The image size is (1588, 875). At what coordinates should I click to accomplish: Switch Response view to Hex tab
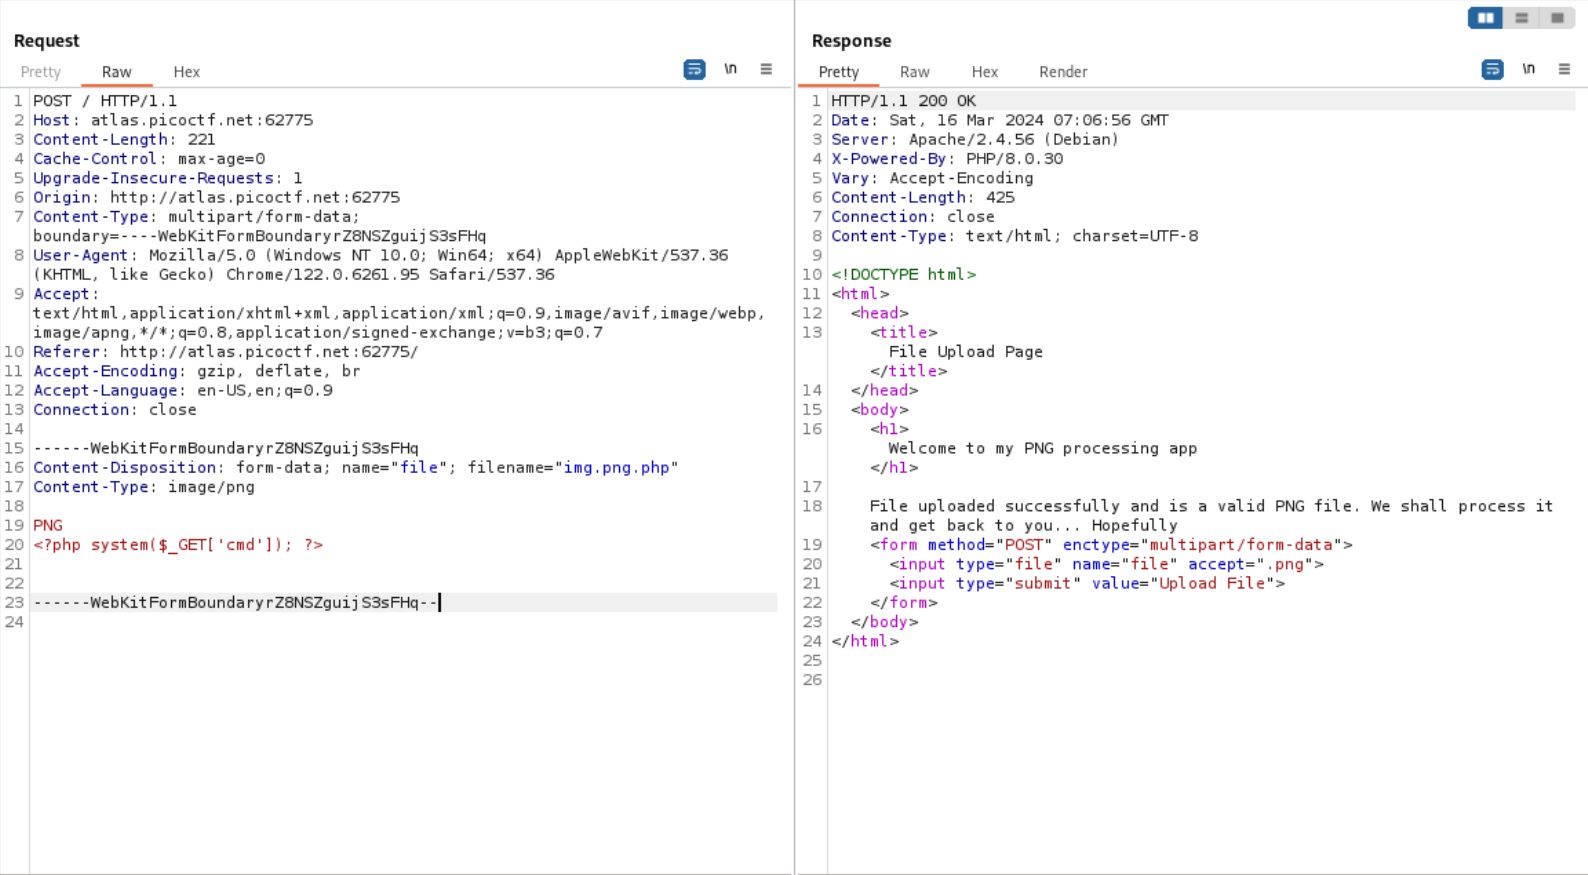click(985, 72)
